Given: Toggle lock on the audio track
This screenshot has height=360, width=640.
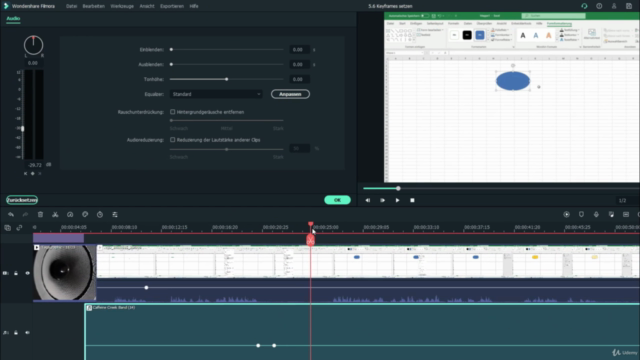Looking at the screenshot, I should [16, 333].
